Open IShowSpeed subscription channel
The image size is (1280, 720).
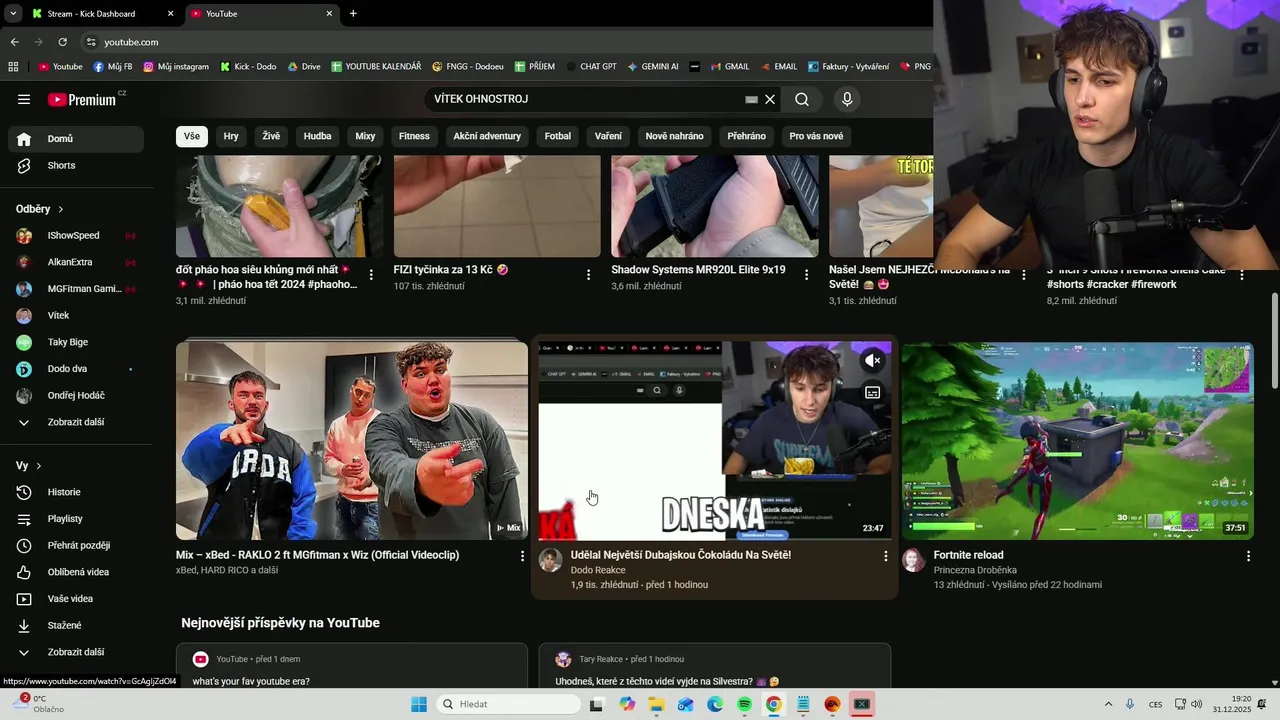pyautogui.click(x=76, y=236)
